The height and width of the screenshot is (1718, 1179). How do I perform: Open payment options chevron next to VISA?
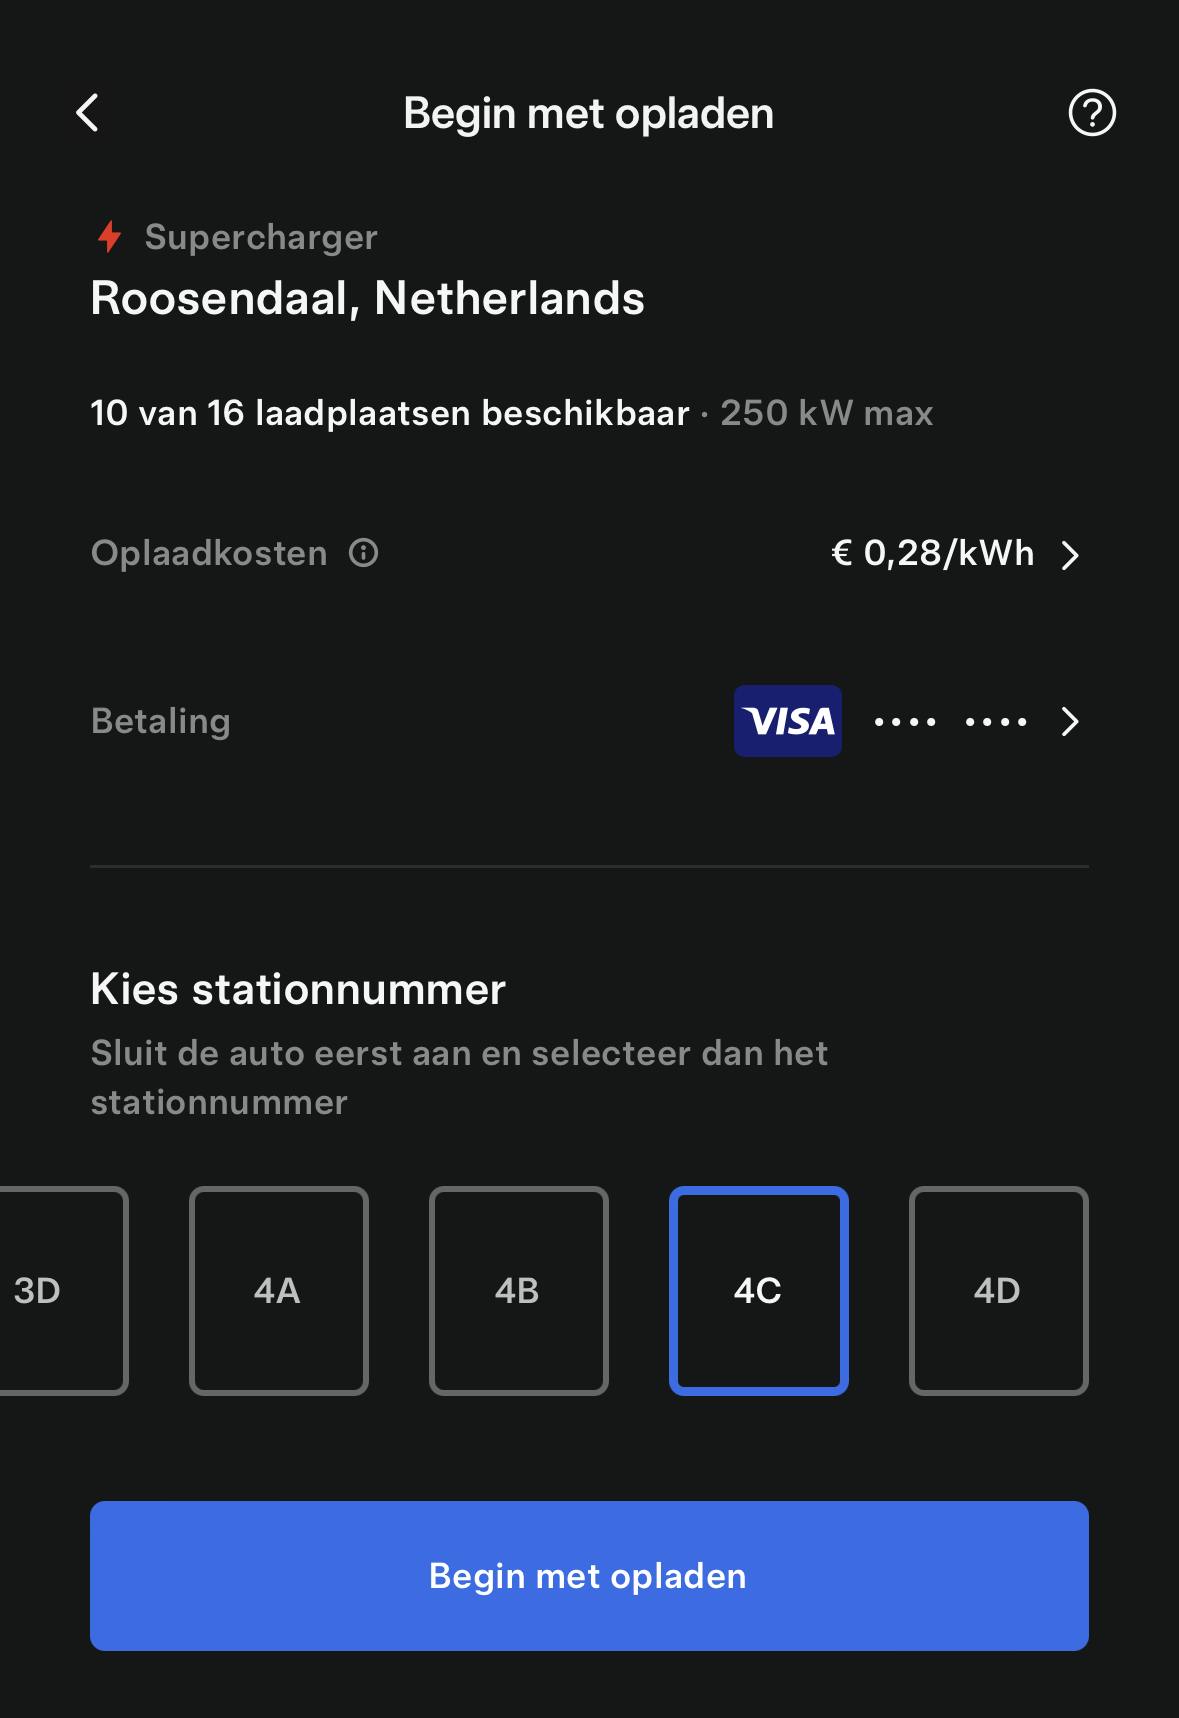(x=1070, y=722)
